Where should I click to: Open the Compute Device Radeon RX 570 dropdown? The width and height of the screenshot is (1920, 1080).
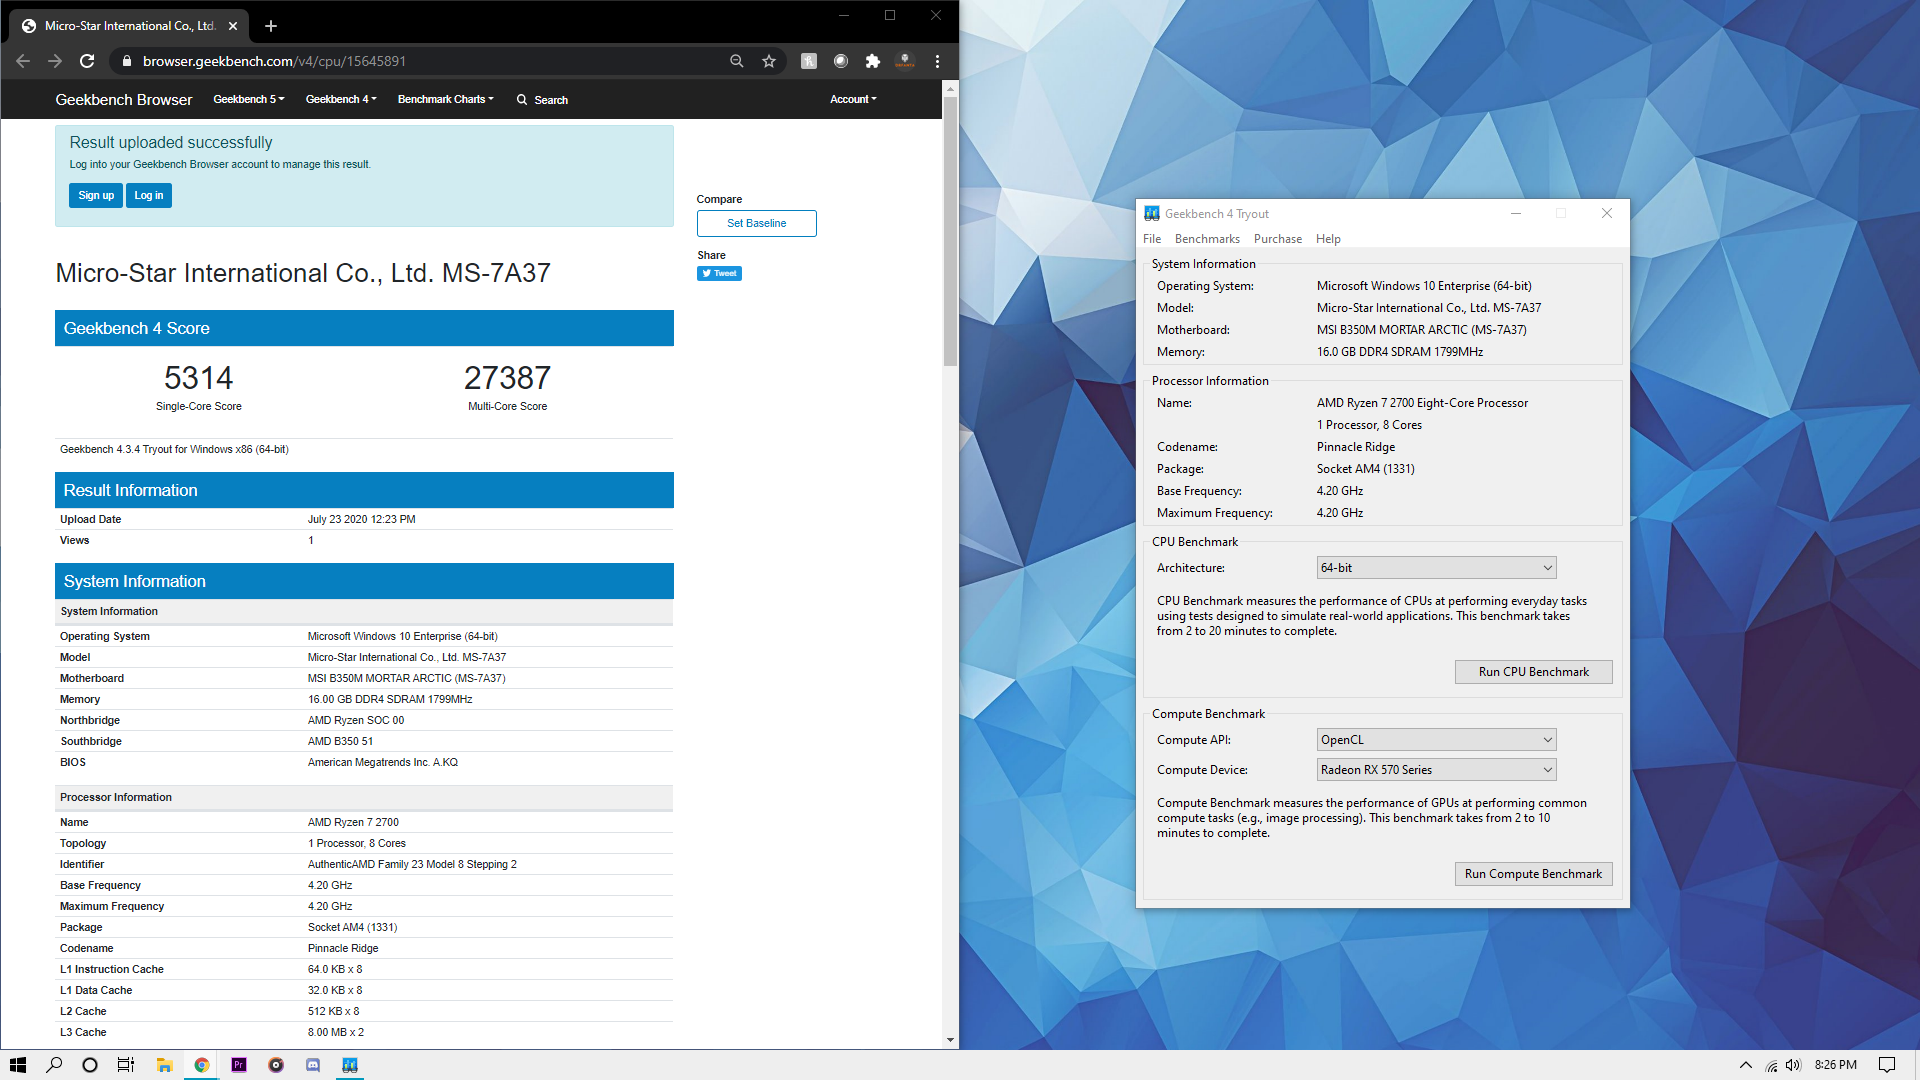coord(1436,770)
